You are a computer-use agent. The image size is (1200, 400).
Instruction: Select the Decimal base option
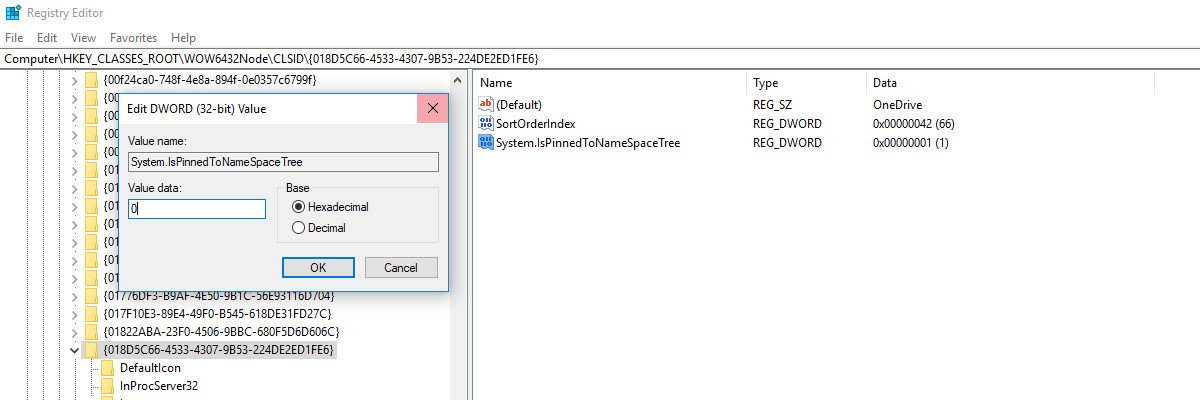coord(298,228)
